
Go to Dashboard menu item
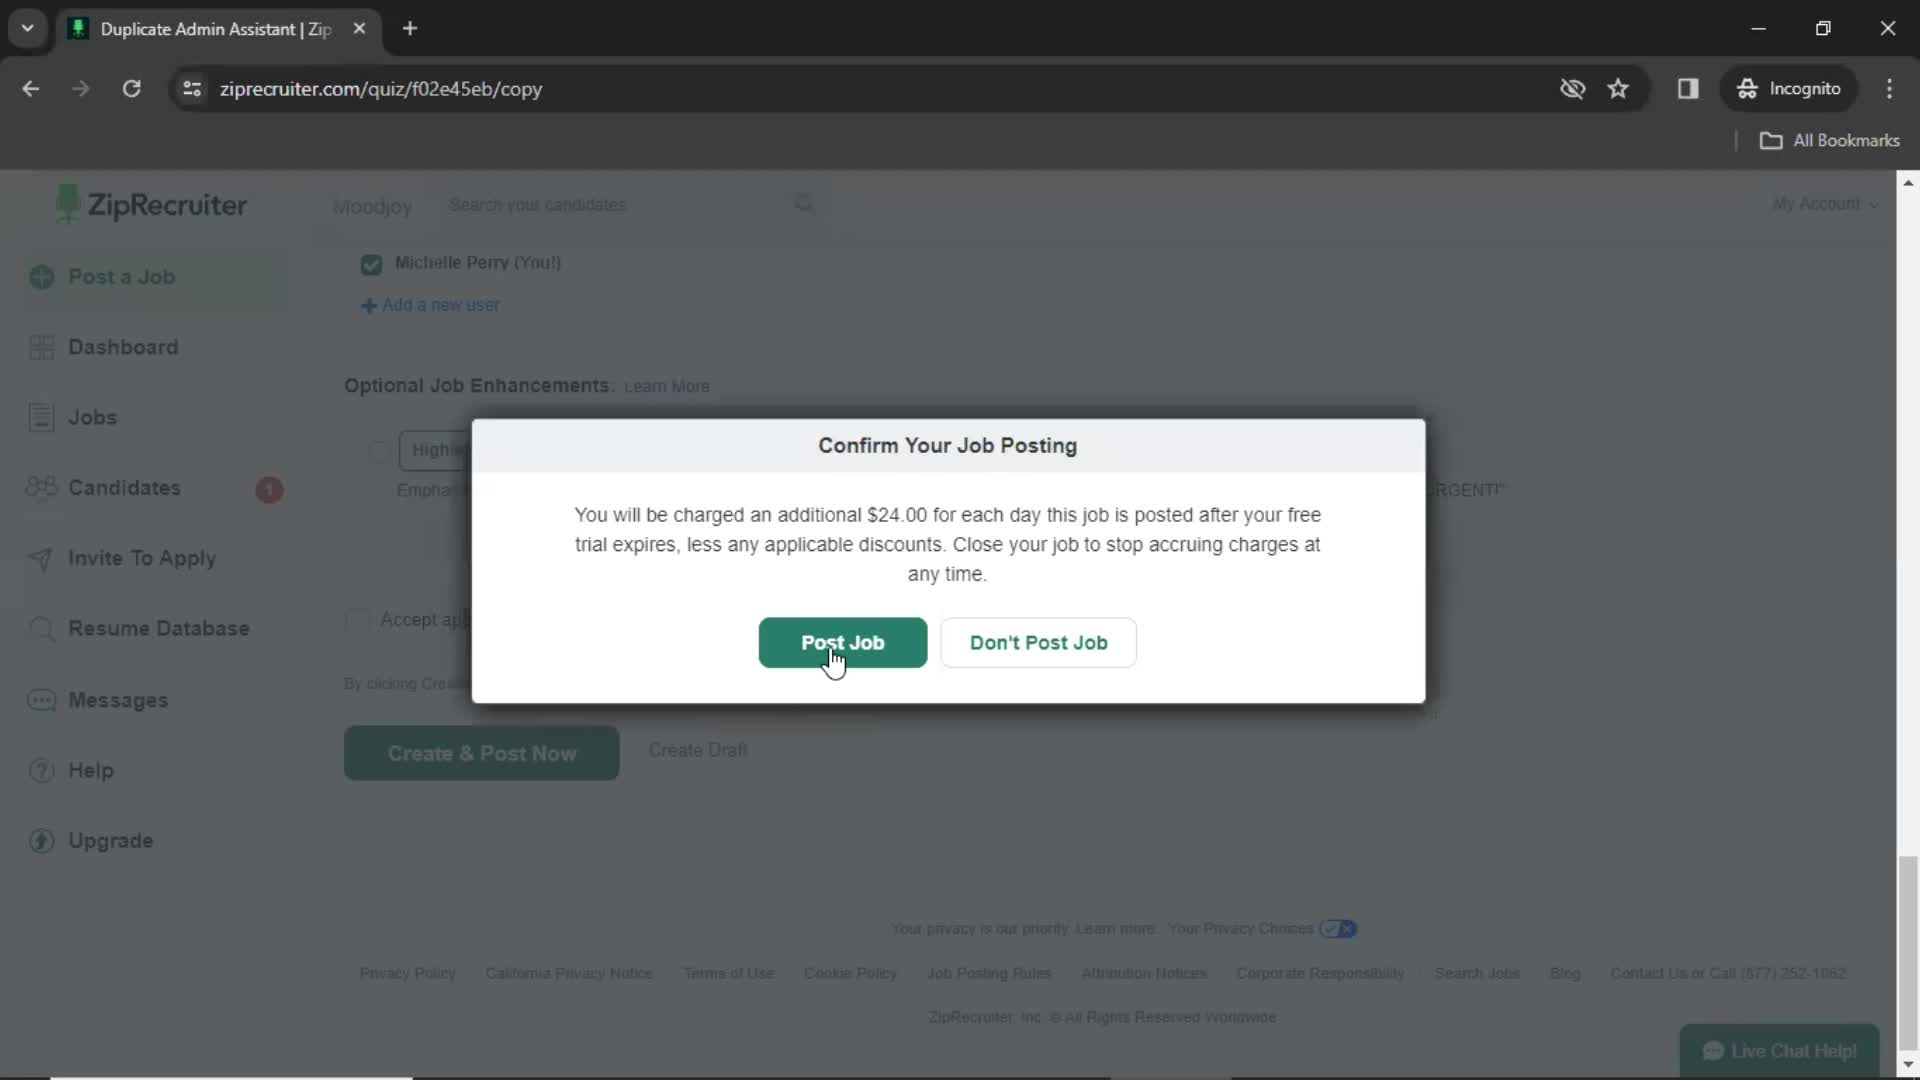123,347
